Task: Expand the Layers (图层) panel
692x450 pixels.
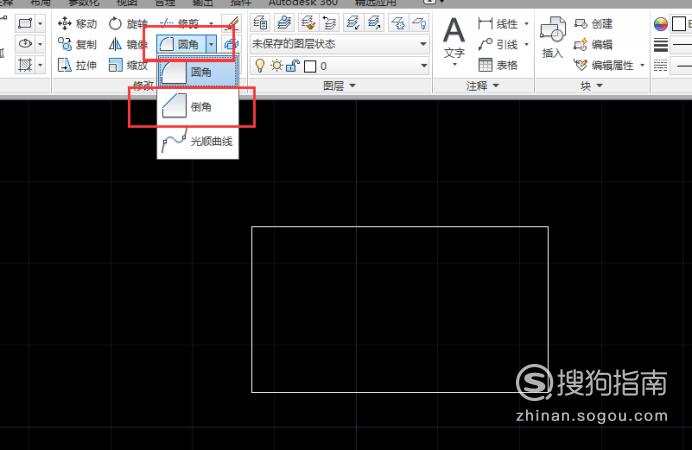Action: [x=339, y=86]
